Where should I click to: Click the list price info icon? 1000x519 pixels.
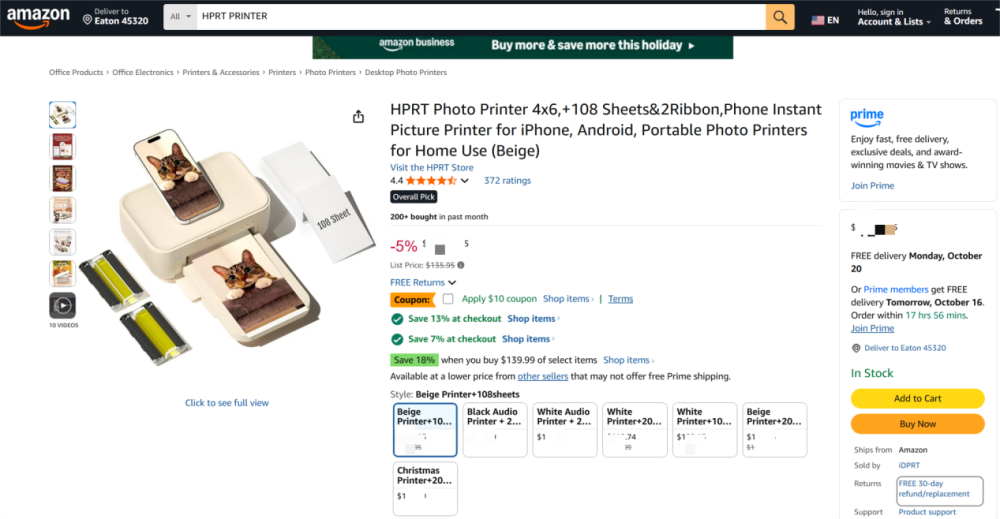click(x=461, y=265)
